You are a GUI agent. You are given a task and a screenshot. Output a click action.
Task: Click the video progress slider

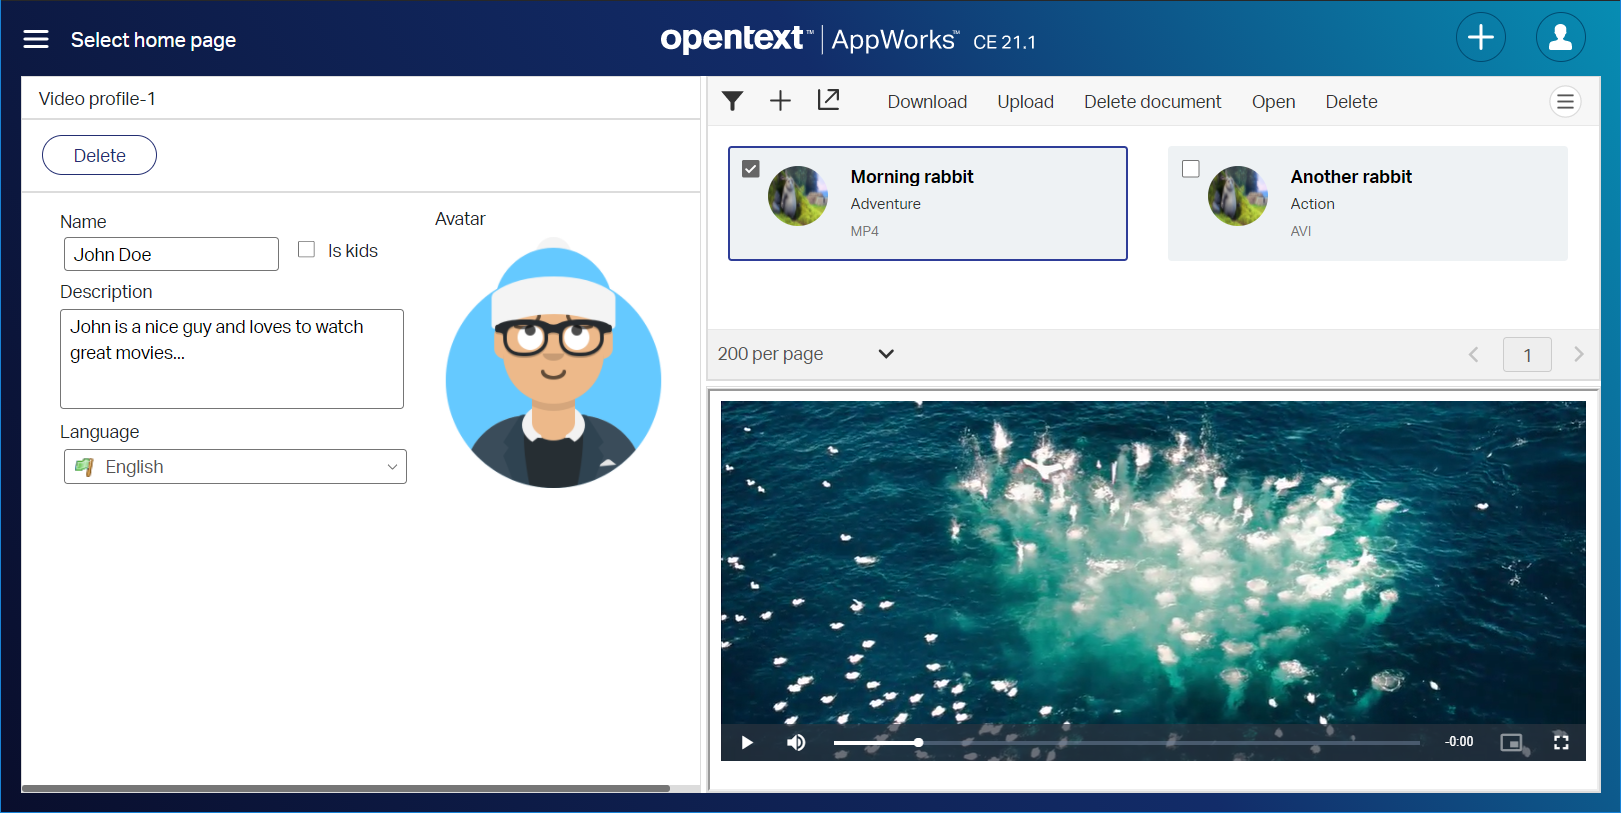(1126, 743)
